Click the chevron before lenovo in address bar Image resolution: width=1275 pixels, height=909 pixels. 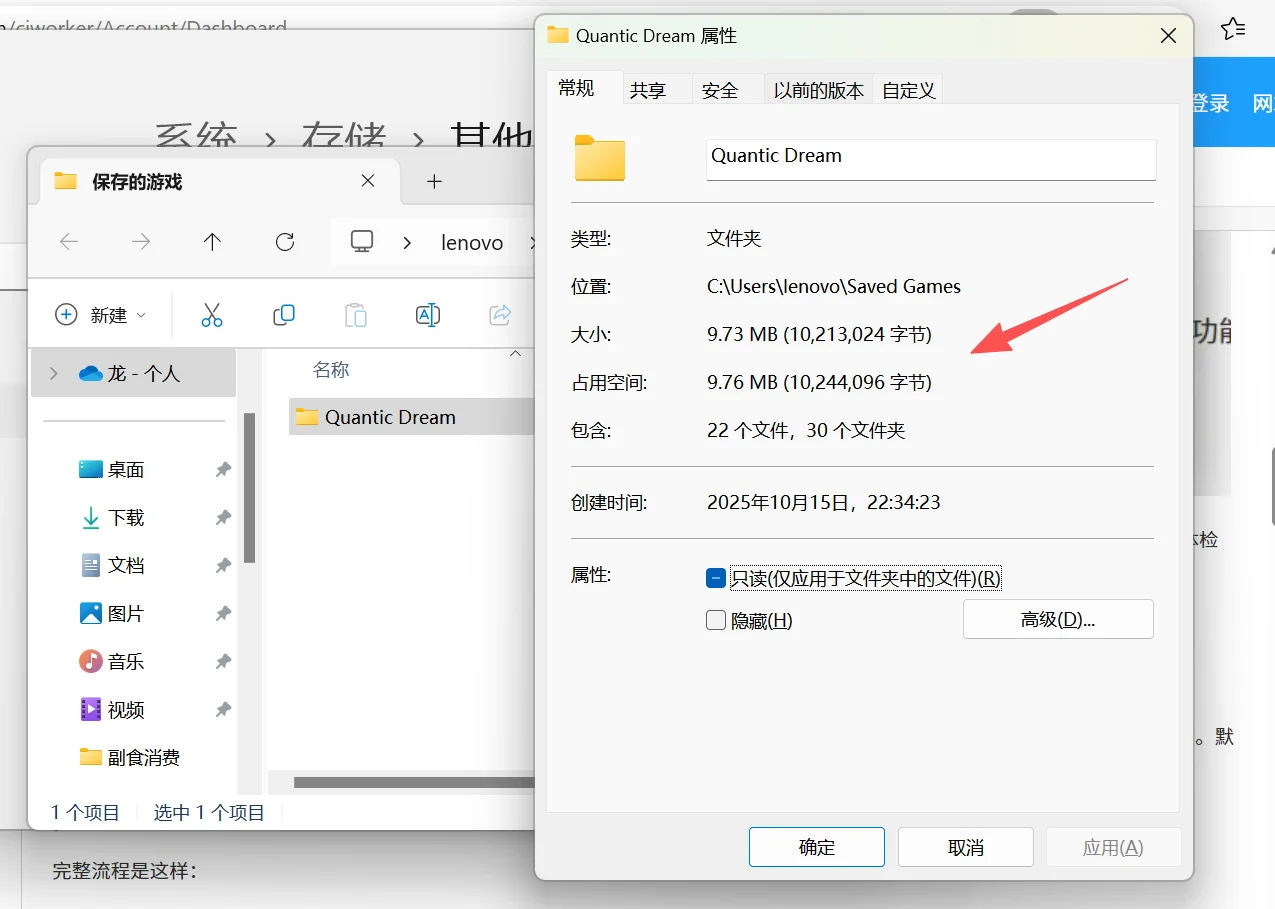[407, 242]
